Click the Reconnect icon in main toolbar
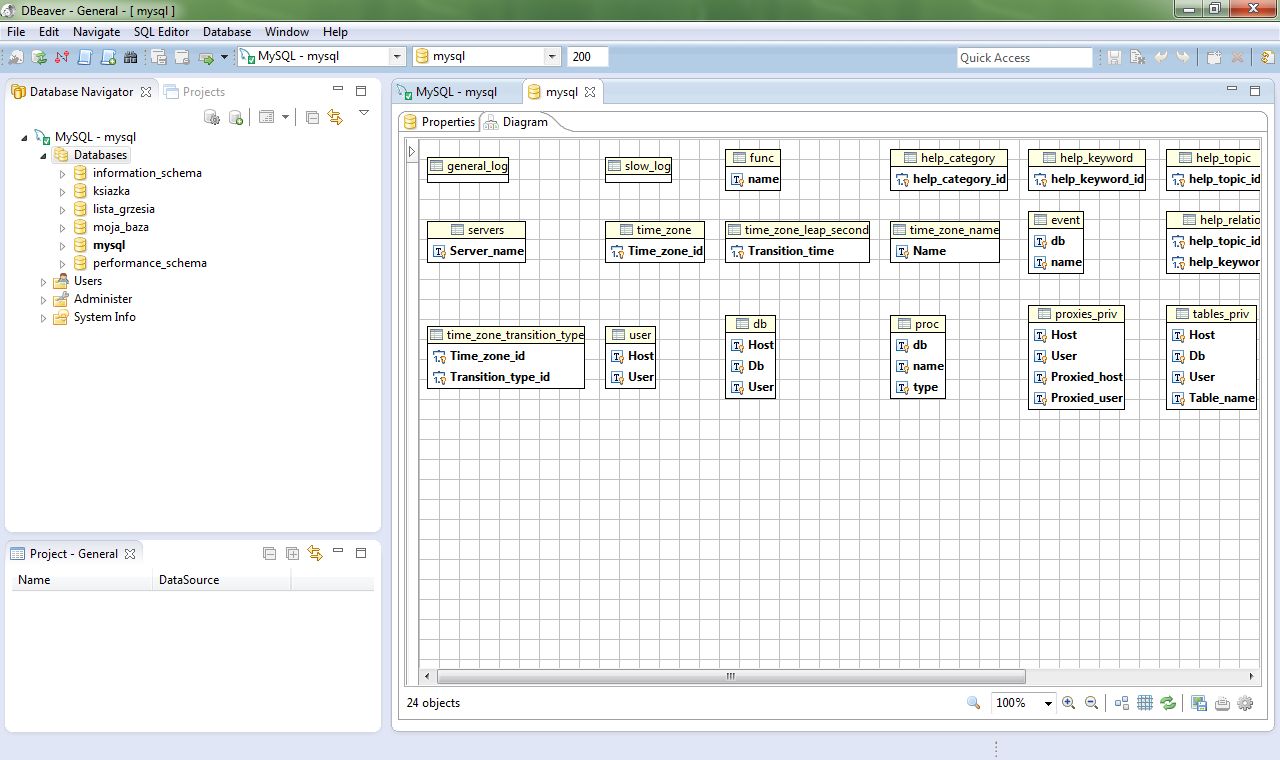 point(40,57)
